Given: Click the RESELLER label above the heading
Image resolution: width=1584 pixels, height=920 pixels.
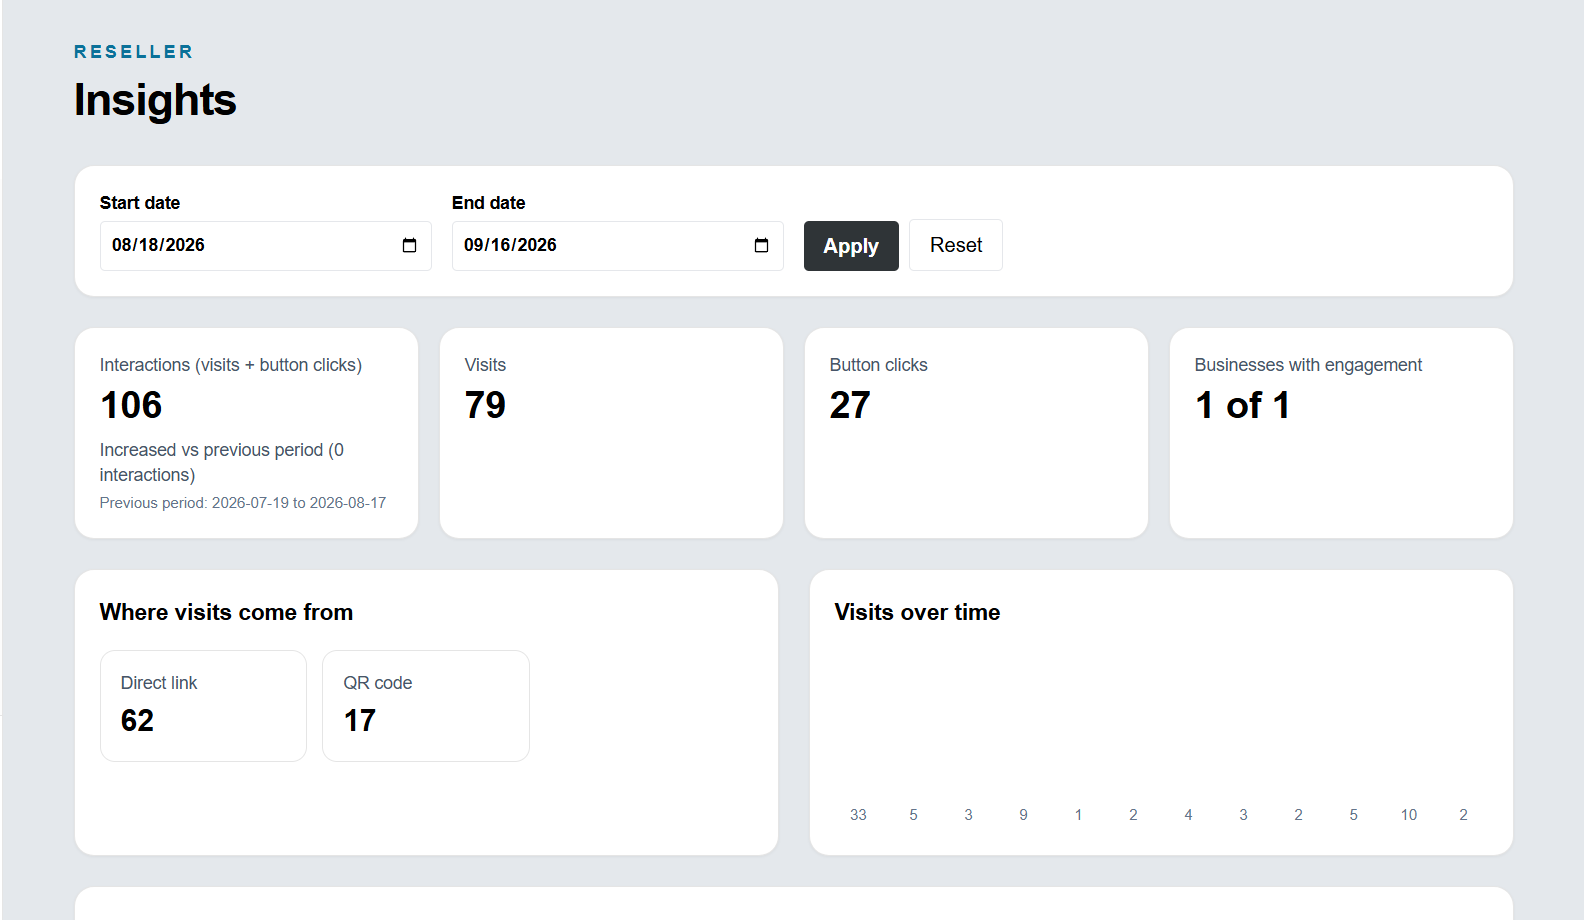Looking at the screenshot, I should tap(134, 52).
